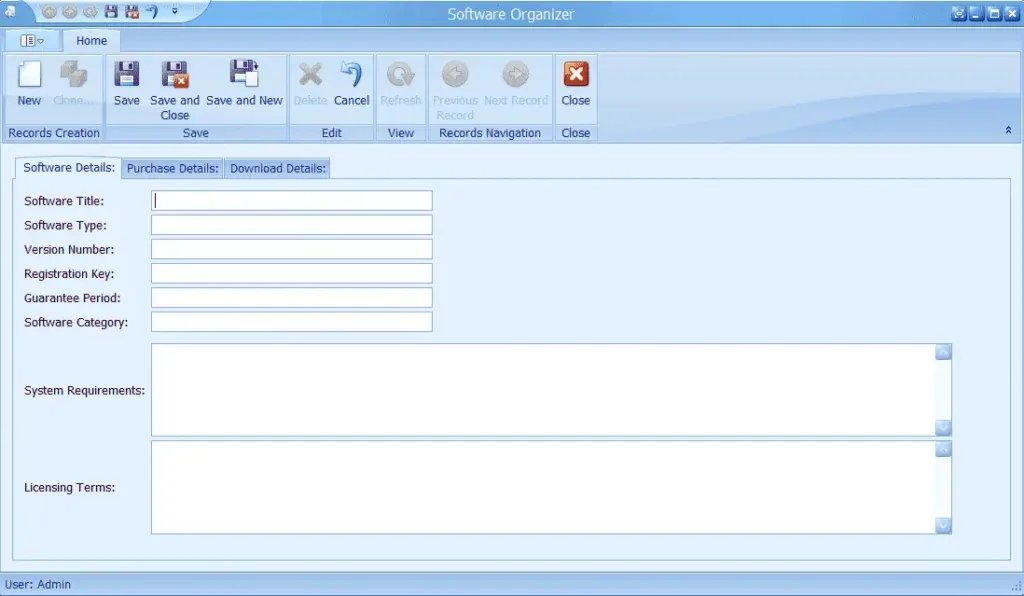Collapse the ribbon with the double chevron

(1007, 130)
